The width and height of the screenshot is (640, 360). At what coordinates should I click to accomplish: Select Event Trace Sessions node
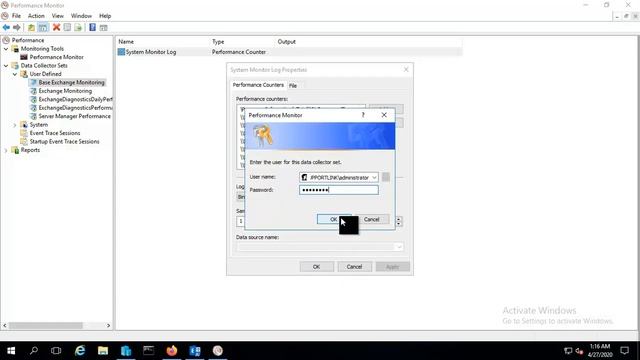click(55, 133)
